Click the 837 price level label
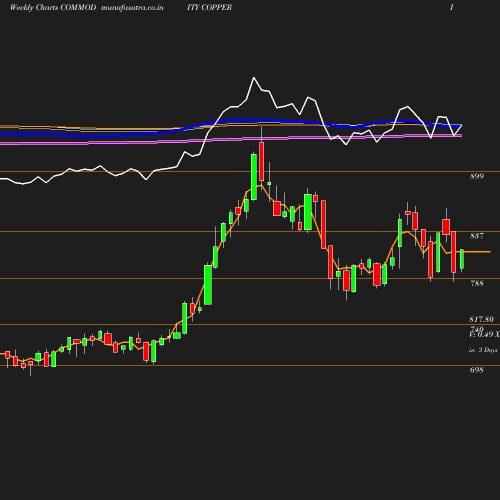 (x=477, y=236)
